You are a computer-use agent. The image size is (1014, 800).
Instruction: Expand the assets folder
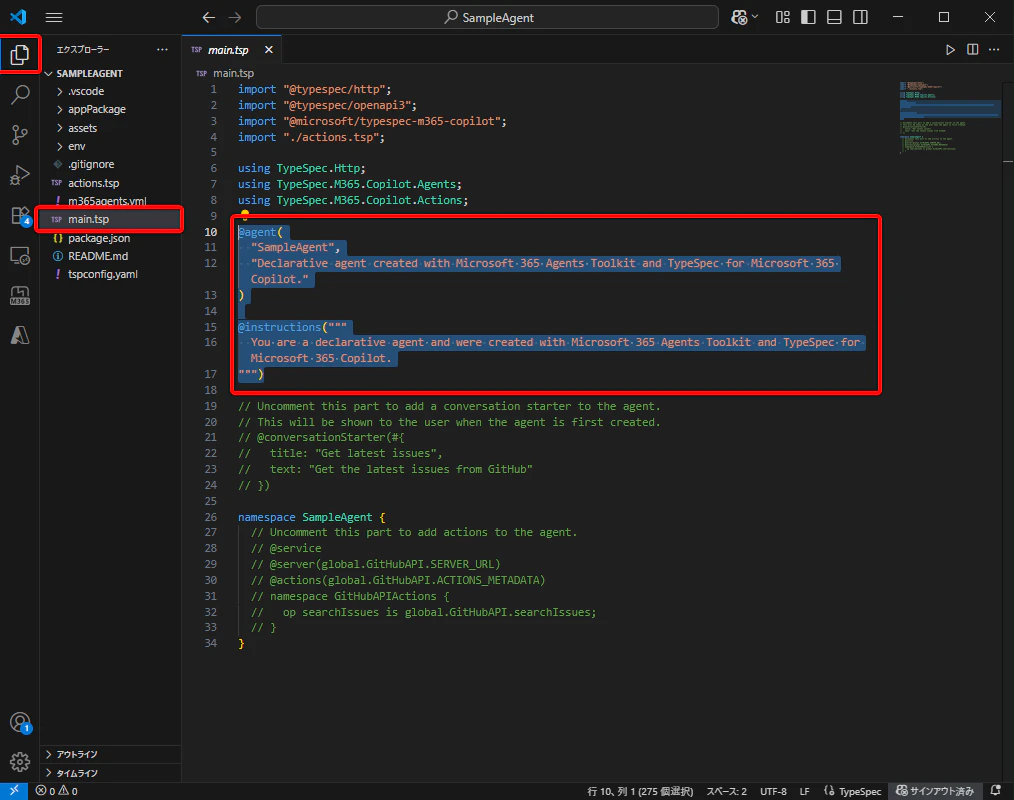[111, 128]
